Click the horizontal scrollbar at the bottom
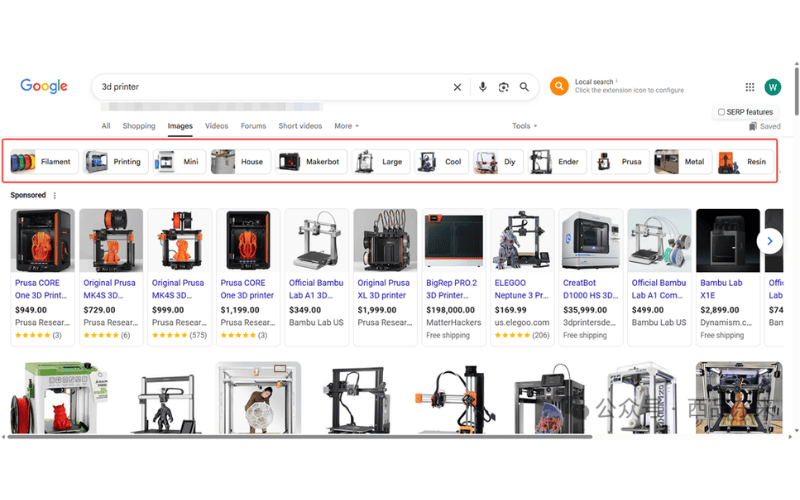This screenshot has height=500, width=800. [299, 437]
